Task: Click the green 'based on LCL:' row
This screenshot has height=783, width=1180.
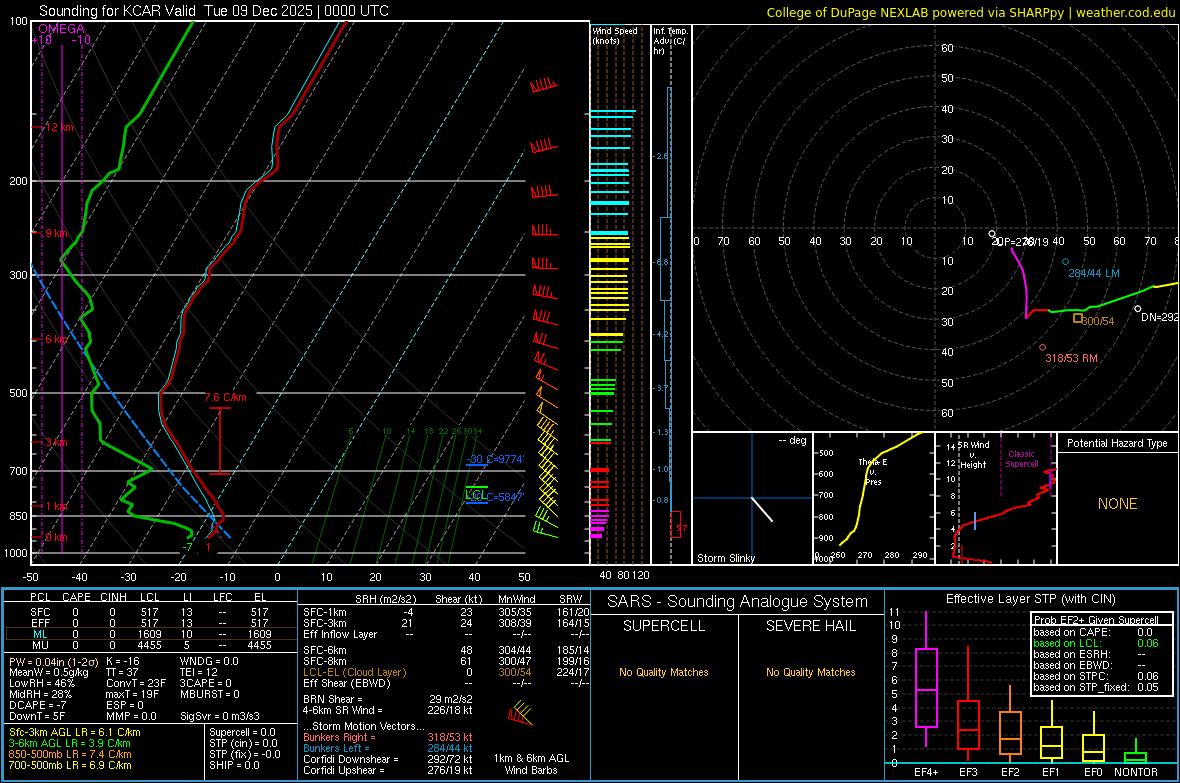Action: point(1096,644)
